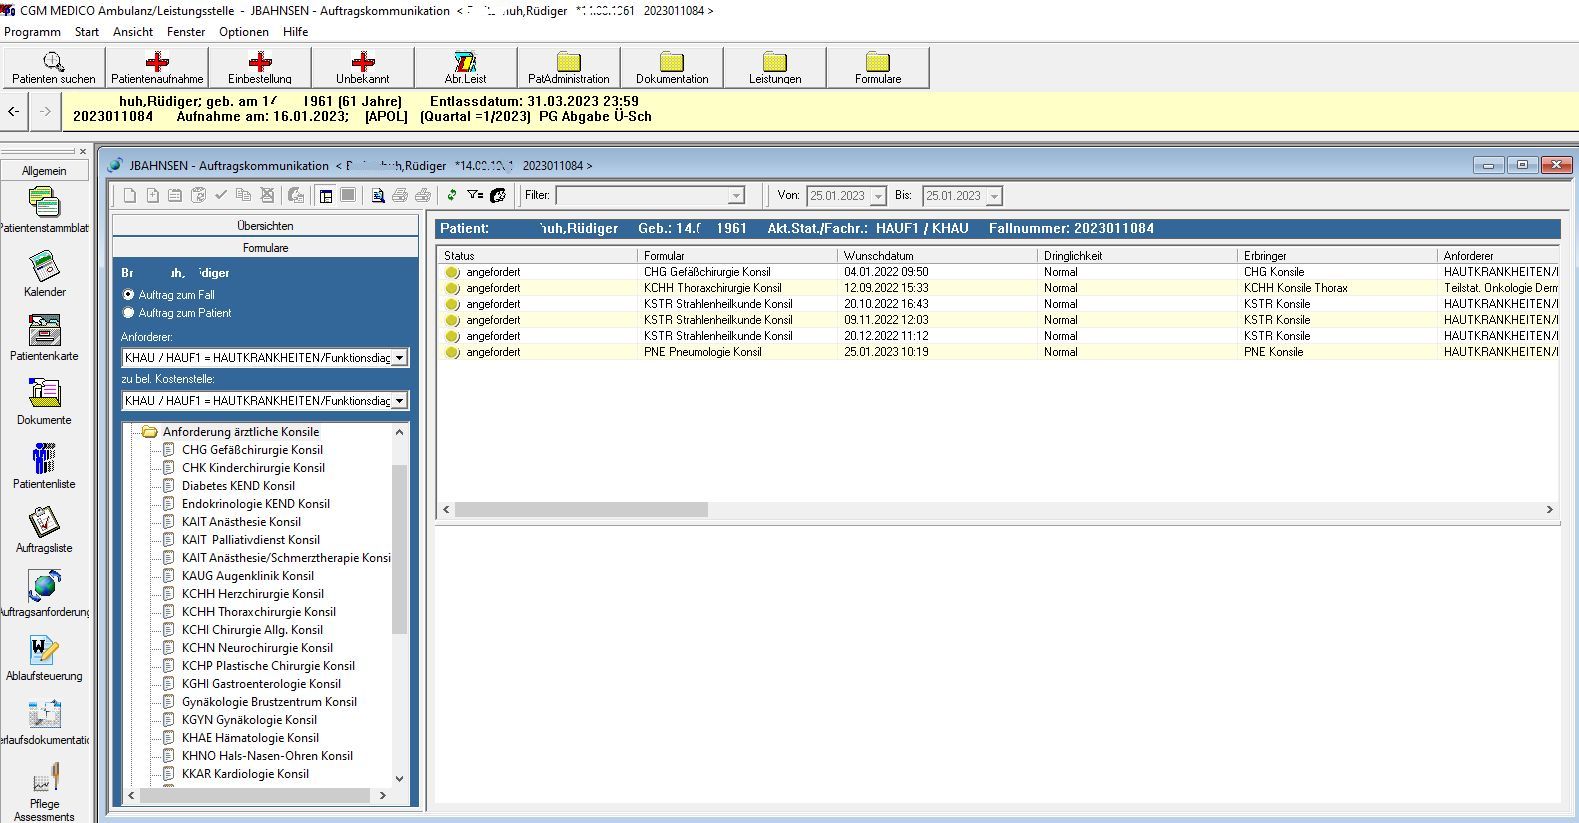1579x823 pixels.
Task: Open the Formulare folder button in top toolbar
Action: [878, 67]
